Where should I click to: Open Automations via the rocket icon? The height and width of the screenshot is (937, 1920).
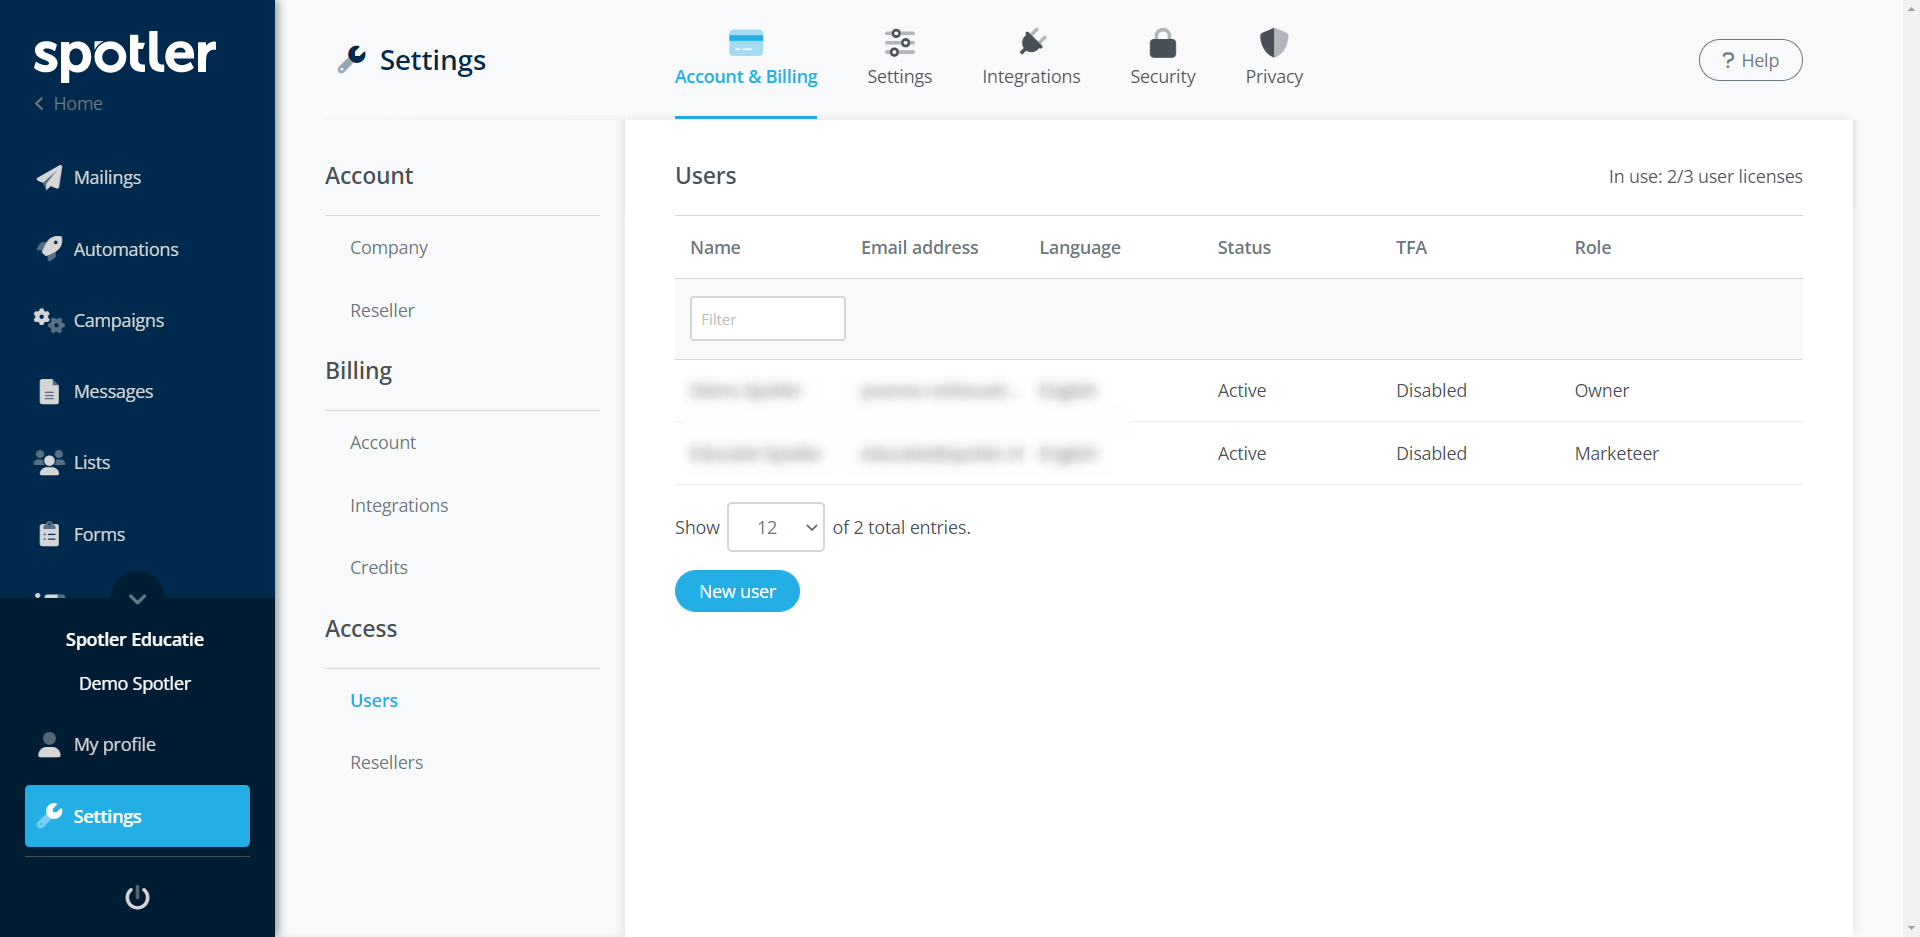(x=49, y=248)
